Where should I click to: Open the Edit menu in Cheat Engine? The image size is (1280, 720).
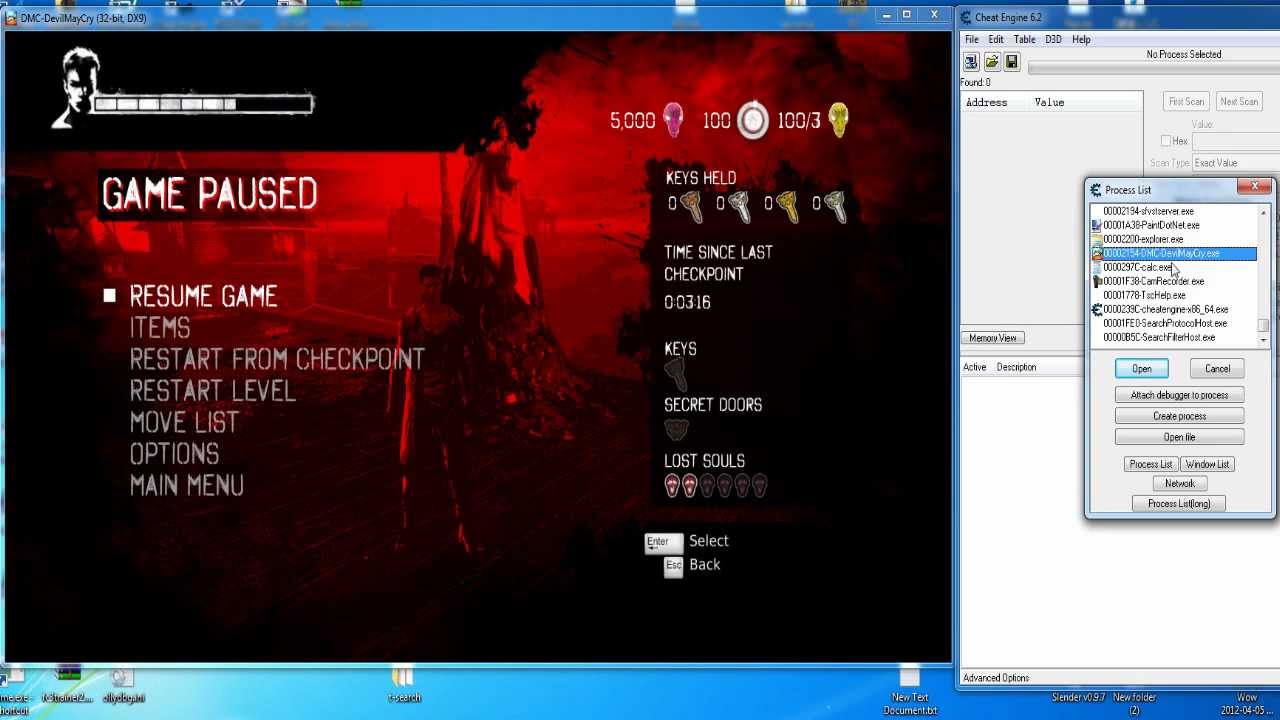[x=996, y=39]
